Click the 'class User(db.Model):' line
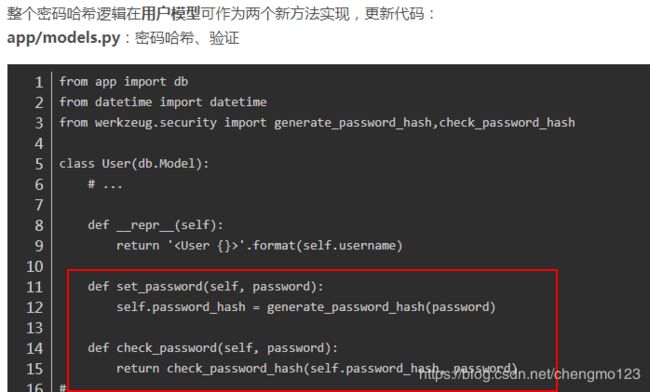 (134, 164)
